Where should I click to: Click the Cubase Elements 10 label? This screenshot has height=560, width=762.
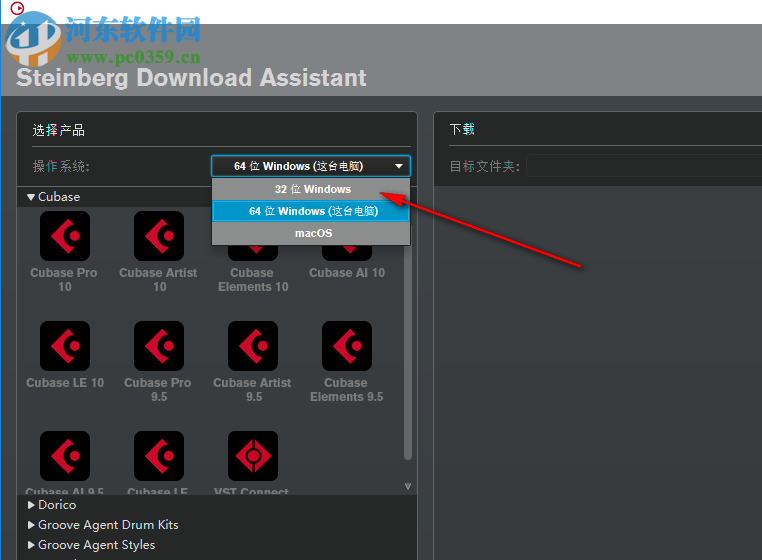click(253, 280)
